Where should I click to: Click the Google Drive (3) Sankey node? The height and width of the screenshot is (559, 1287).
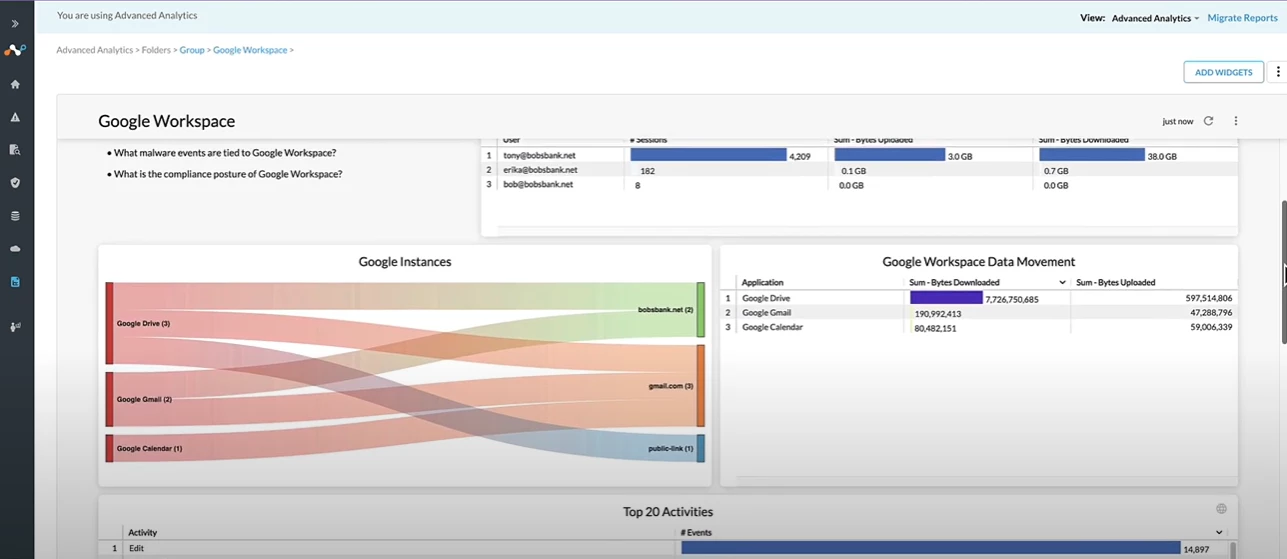[x=110, y=323]
